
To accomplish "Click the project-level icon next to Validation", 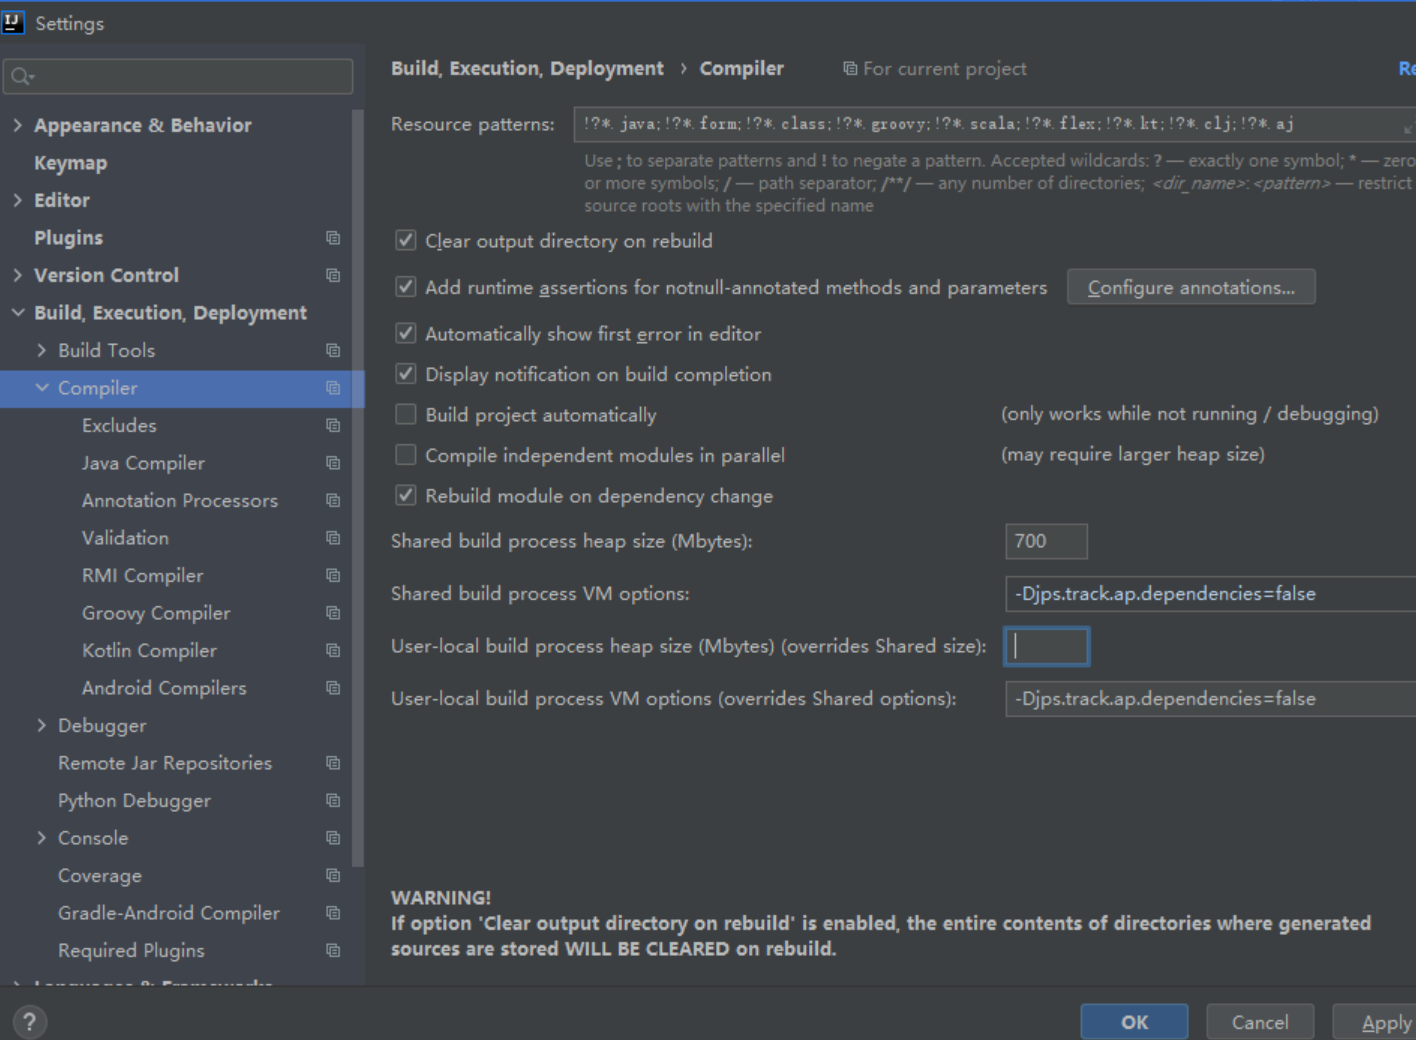I will [333, 538].
